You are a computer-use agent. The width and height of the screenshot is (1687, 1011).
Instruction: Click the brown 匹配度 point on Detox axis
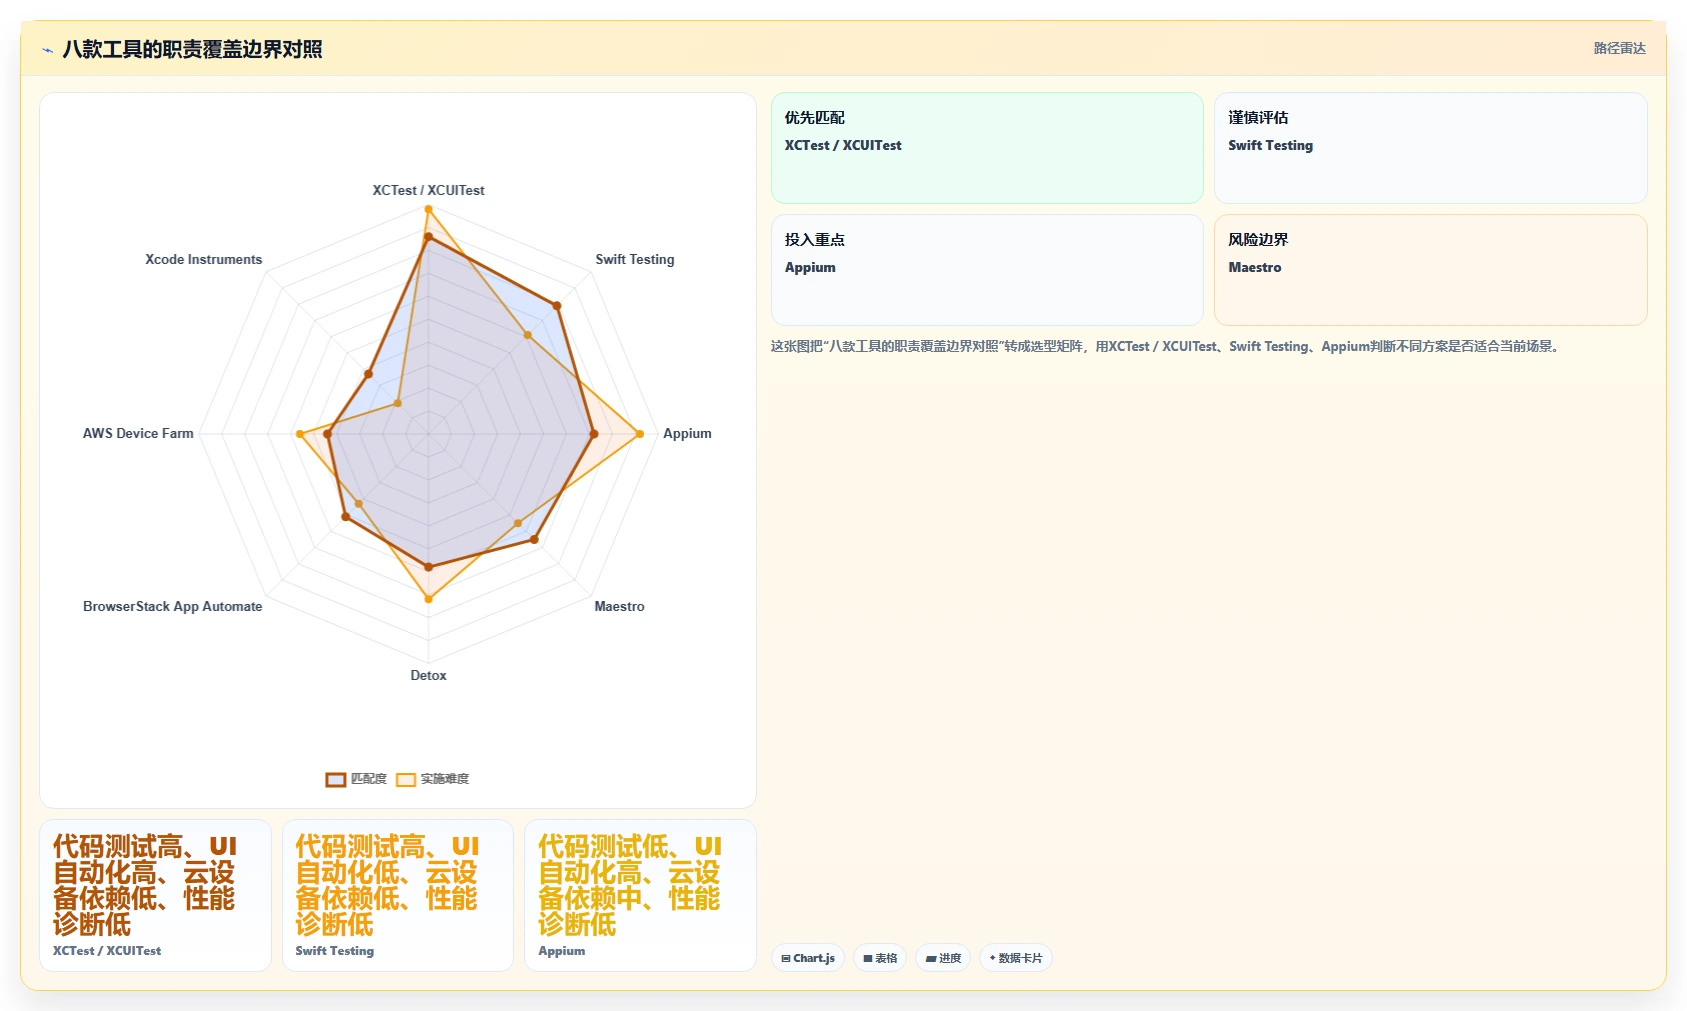click(428, 567)
